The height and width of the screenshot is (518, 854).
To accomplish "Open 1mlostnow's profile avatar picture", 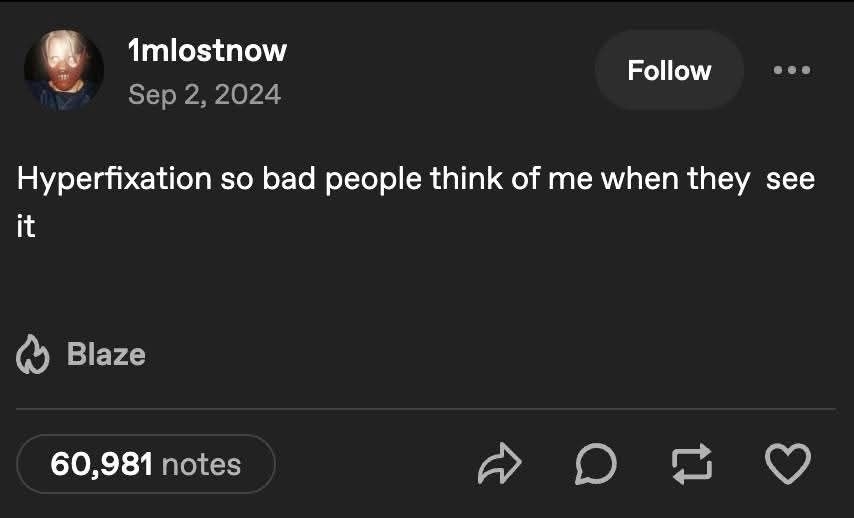I will pos(63,69).
